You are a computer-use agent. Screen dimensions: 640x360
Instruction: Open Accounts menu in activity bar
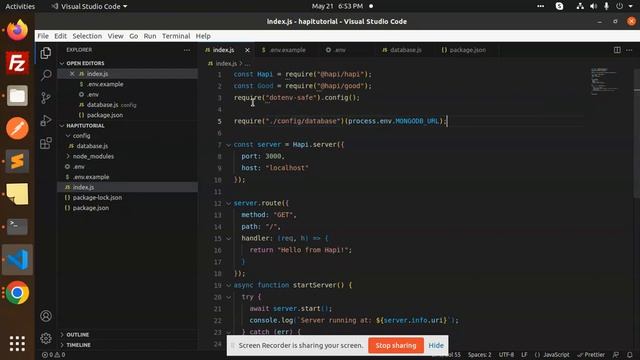coord(46,316)
